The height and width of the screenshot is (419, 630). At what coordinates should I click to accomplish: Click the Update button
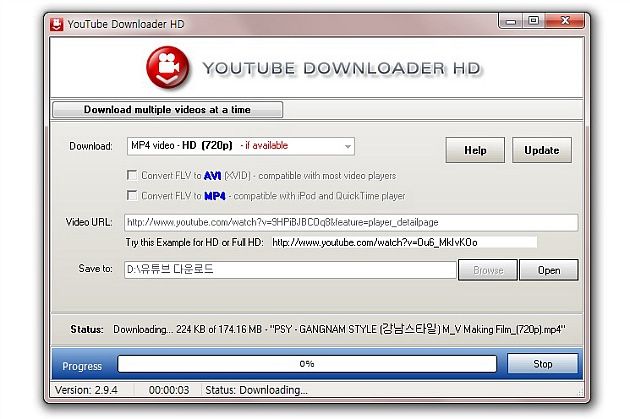[x=542, y=150]
